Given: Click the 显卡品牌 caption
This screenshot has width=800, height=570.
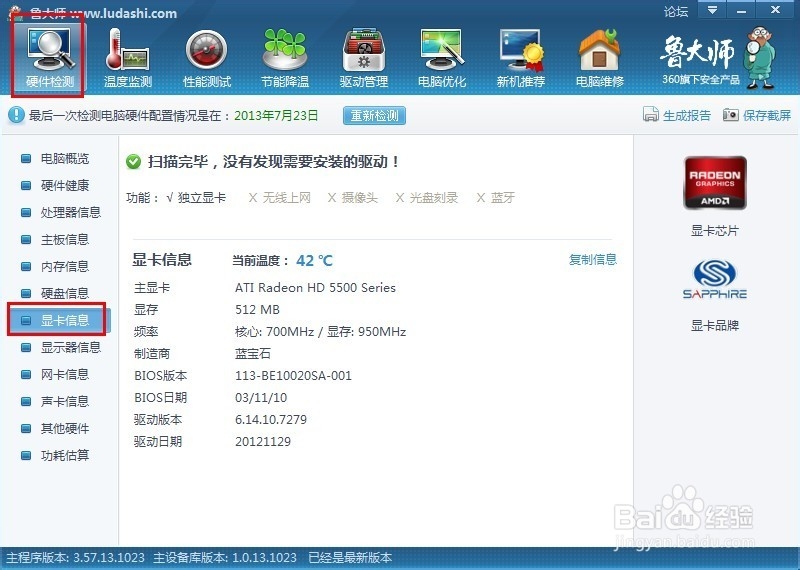Looking at the screenshot, I should click(x=715, y=326).
